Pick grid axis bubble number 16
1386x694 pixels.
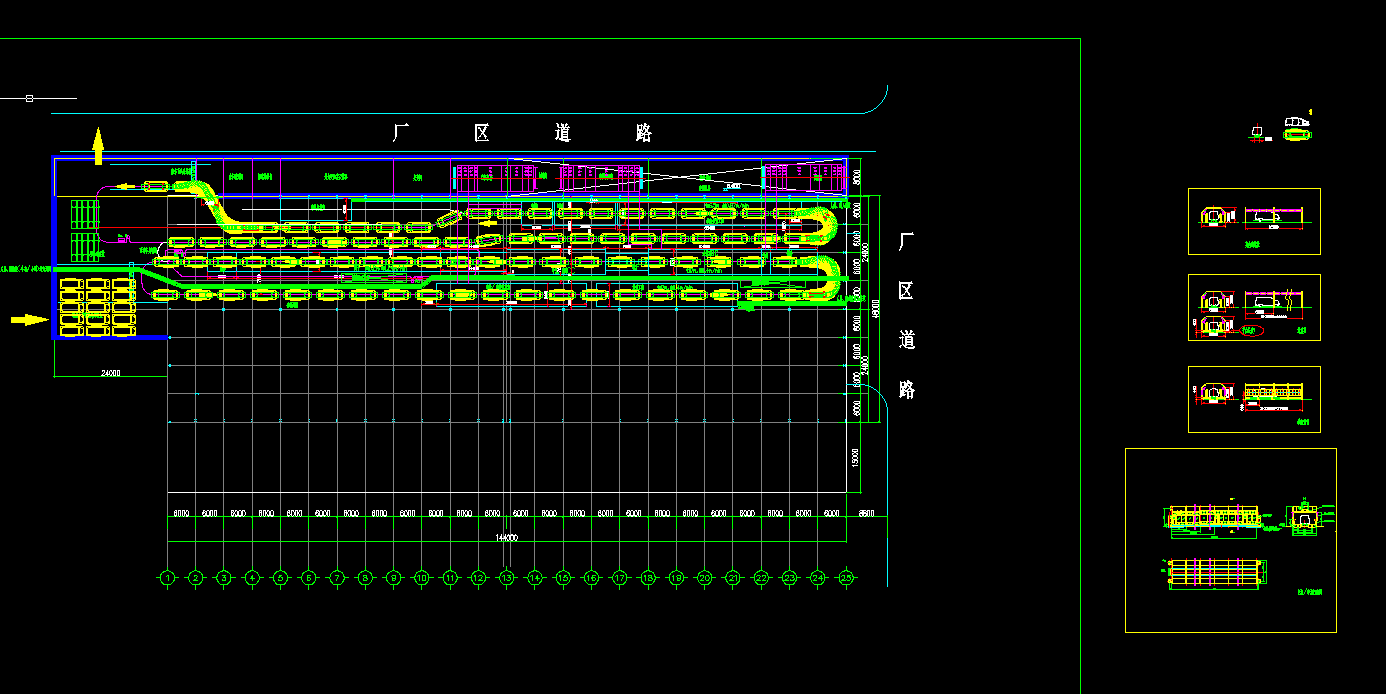(x=592, y=578)
